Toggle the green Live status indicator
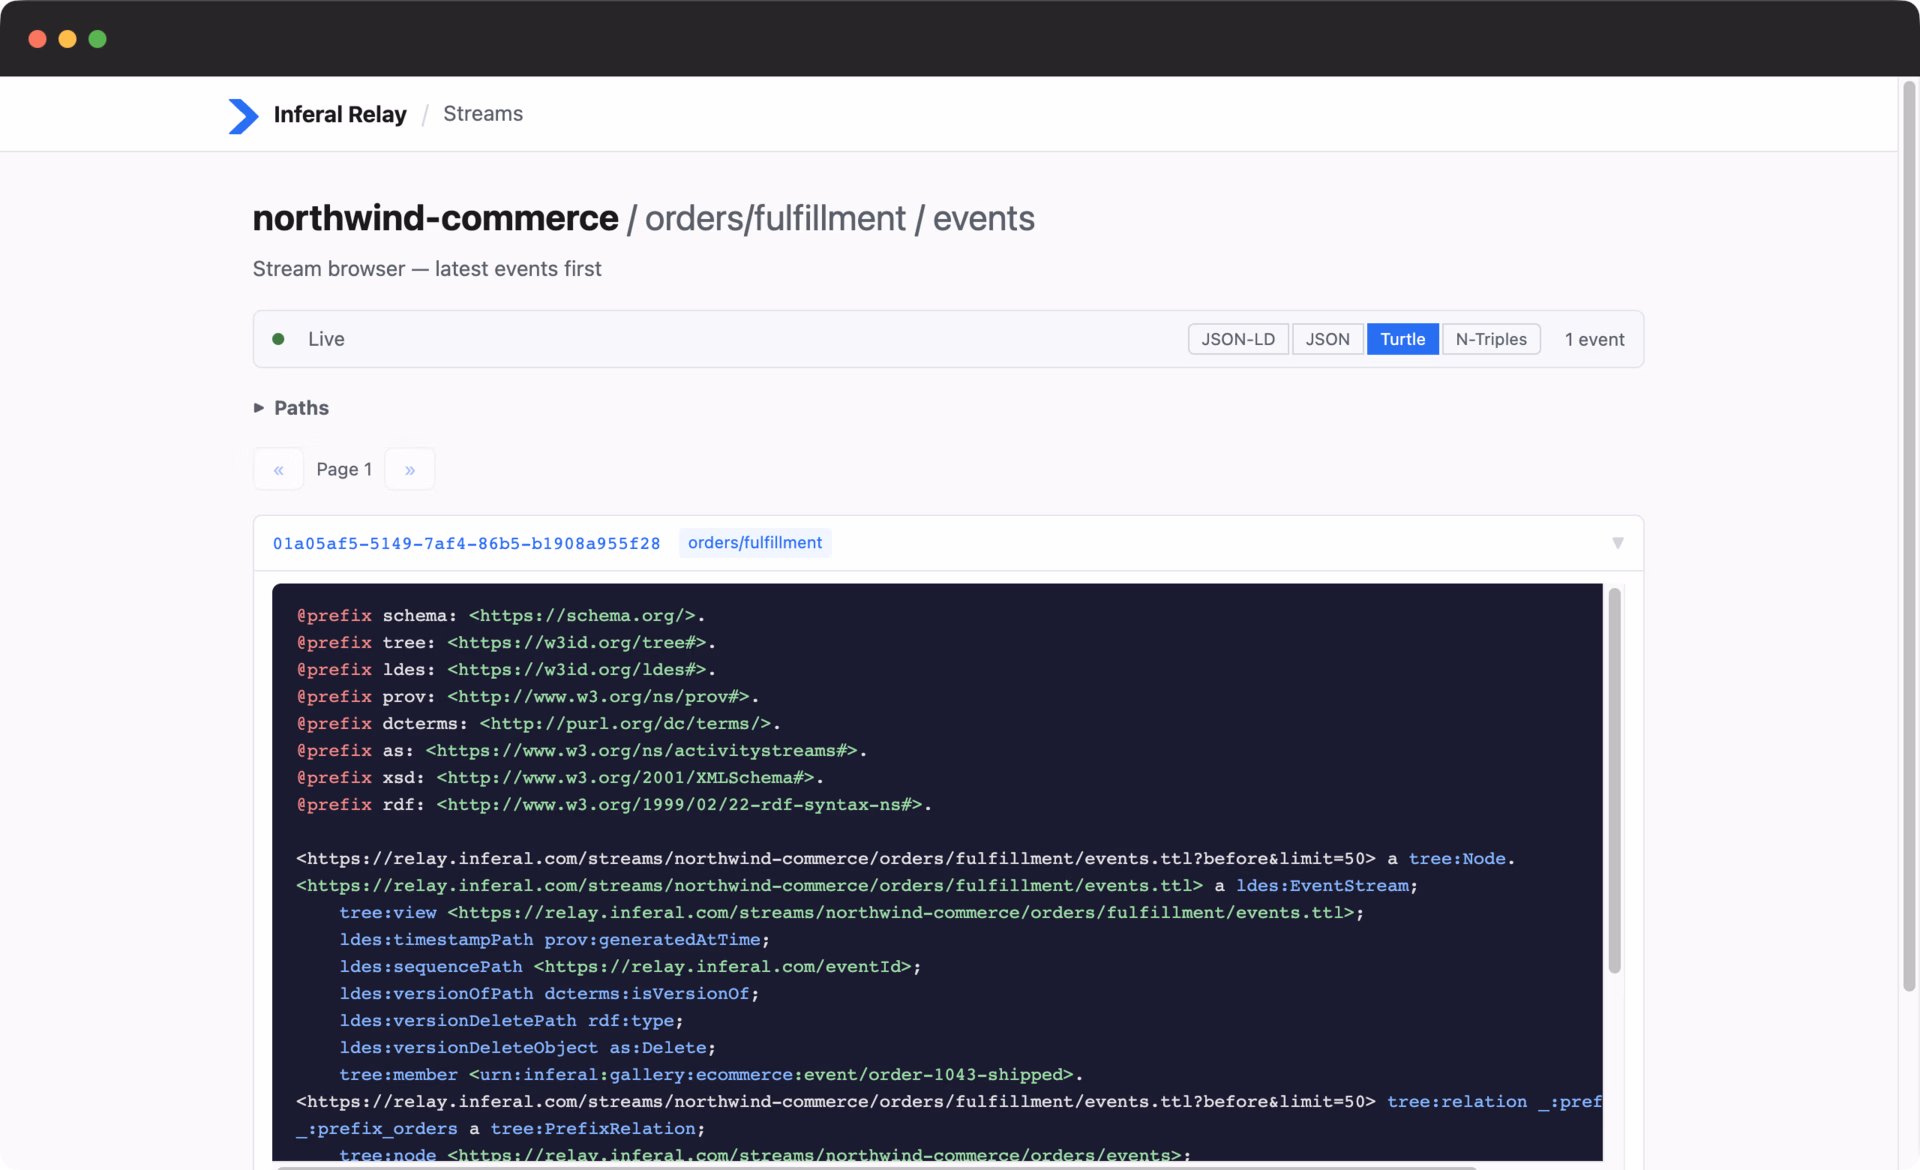The width and height of the screenshot is (1920, 1170). (x=279, y=339)
